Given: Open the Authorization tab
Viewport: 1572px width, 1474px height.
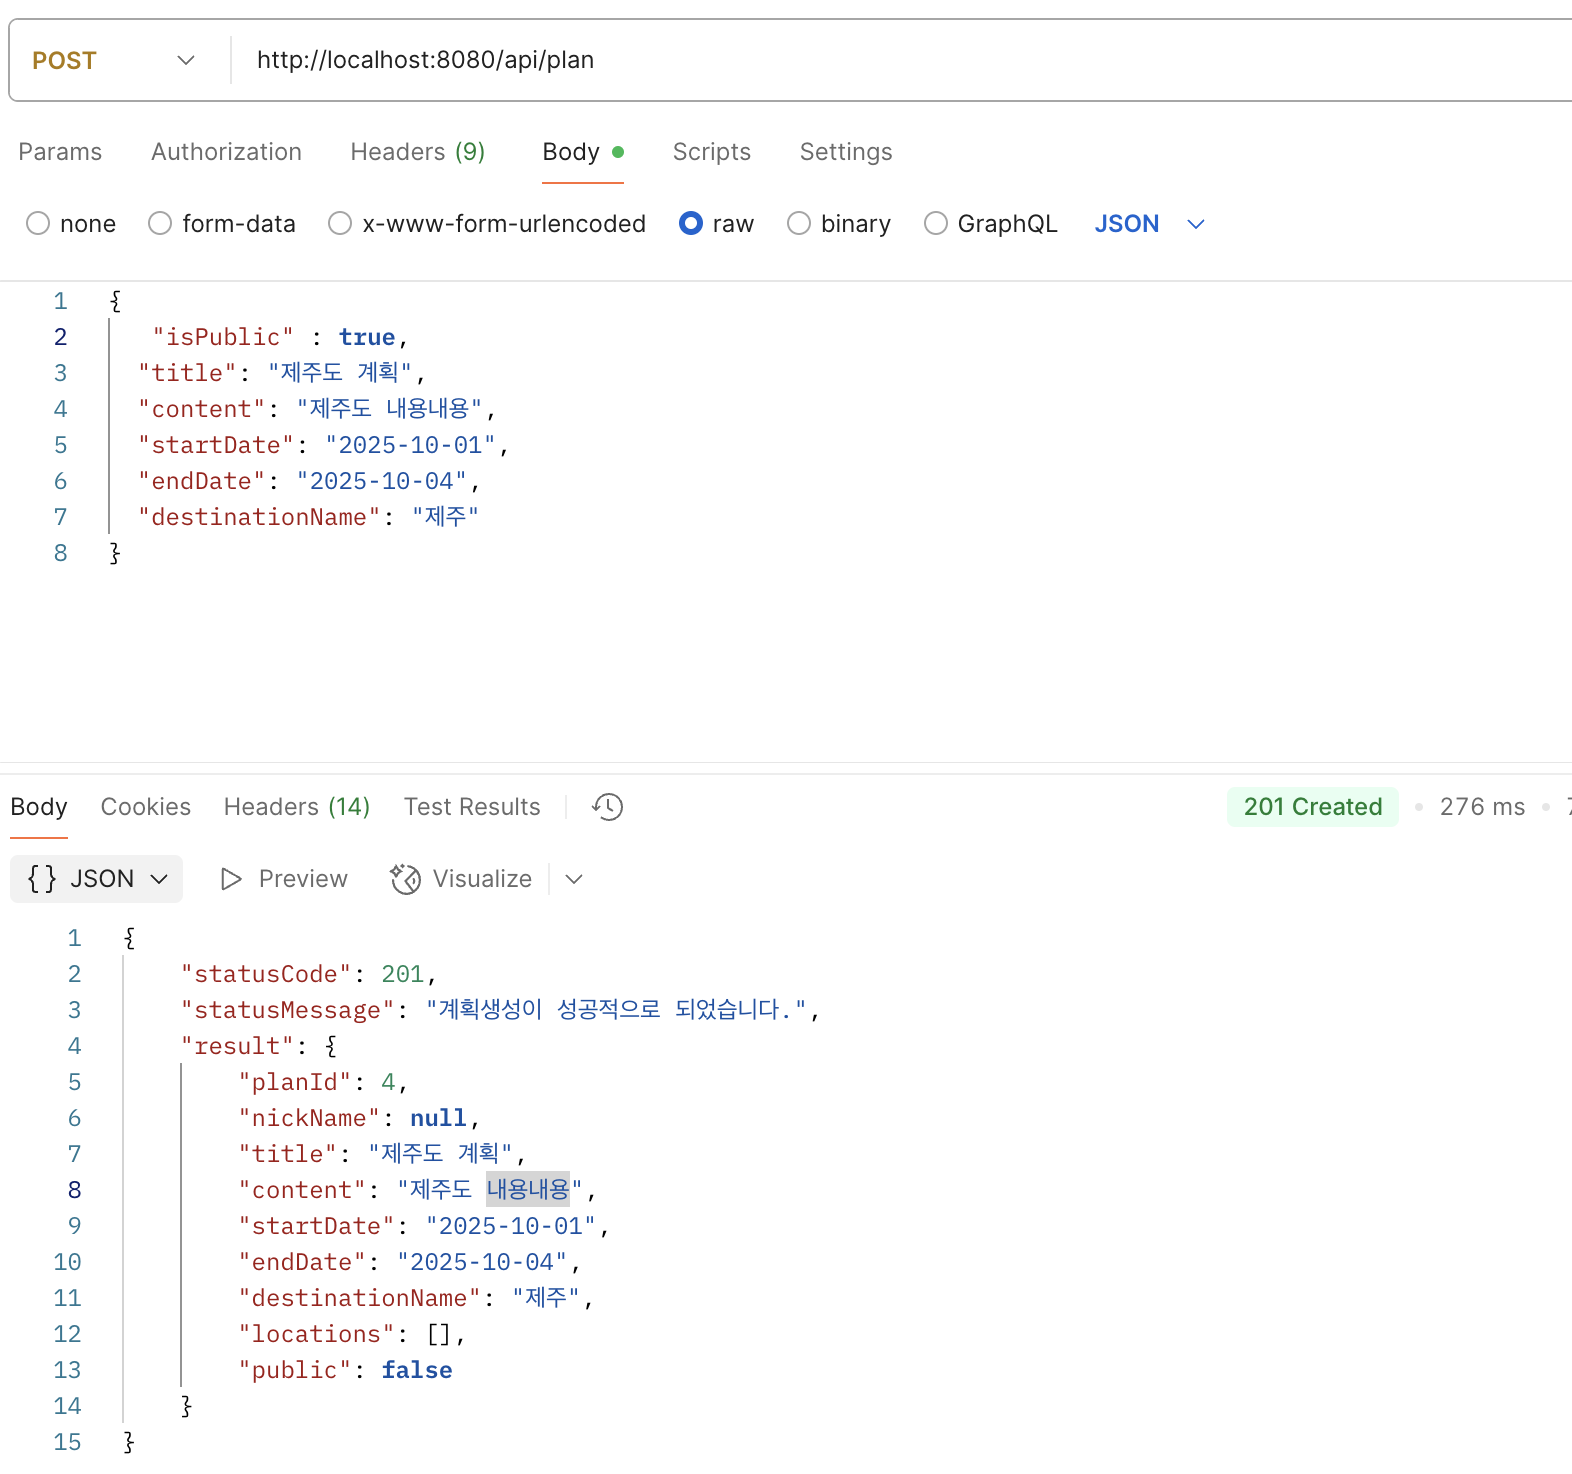Looking at the screenshot, I should (226, 152).
